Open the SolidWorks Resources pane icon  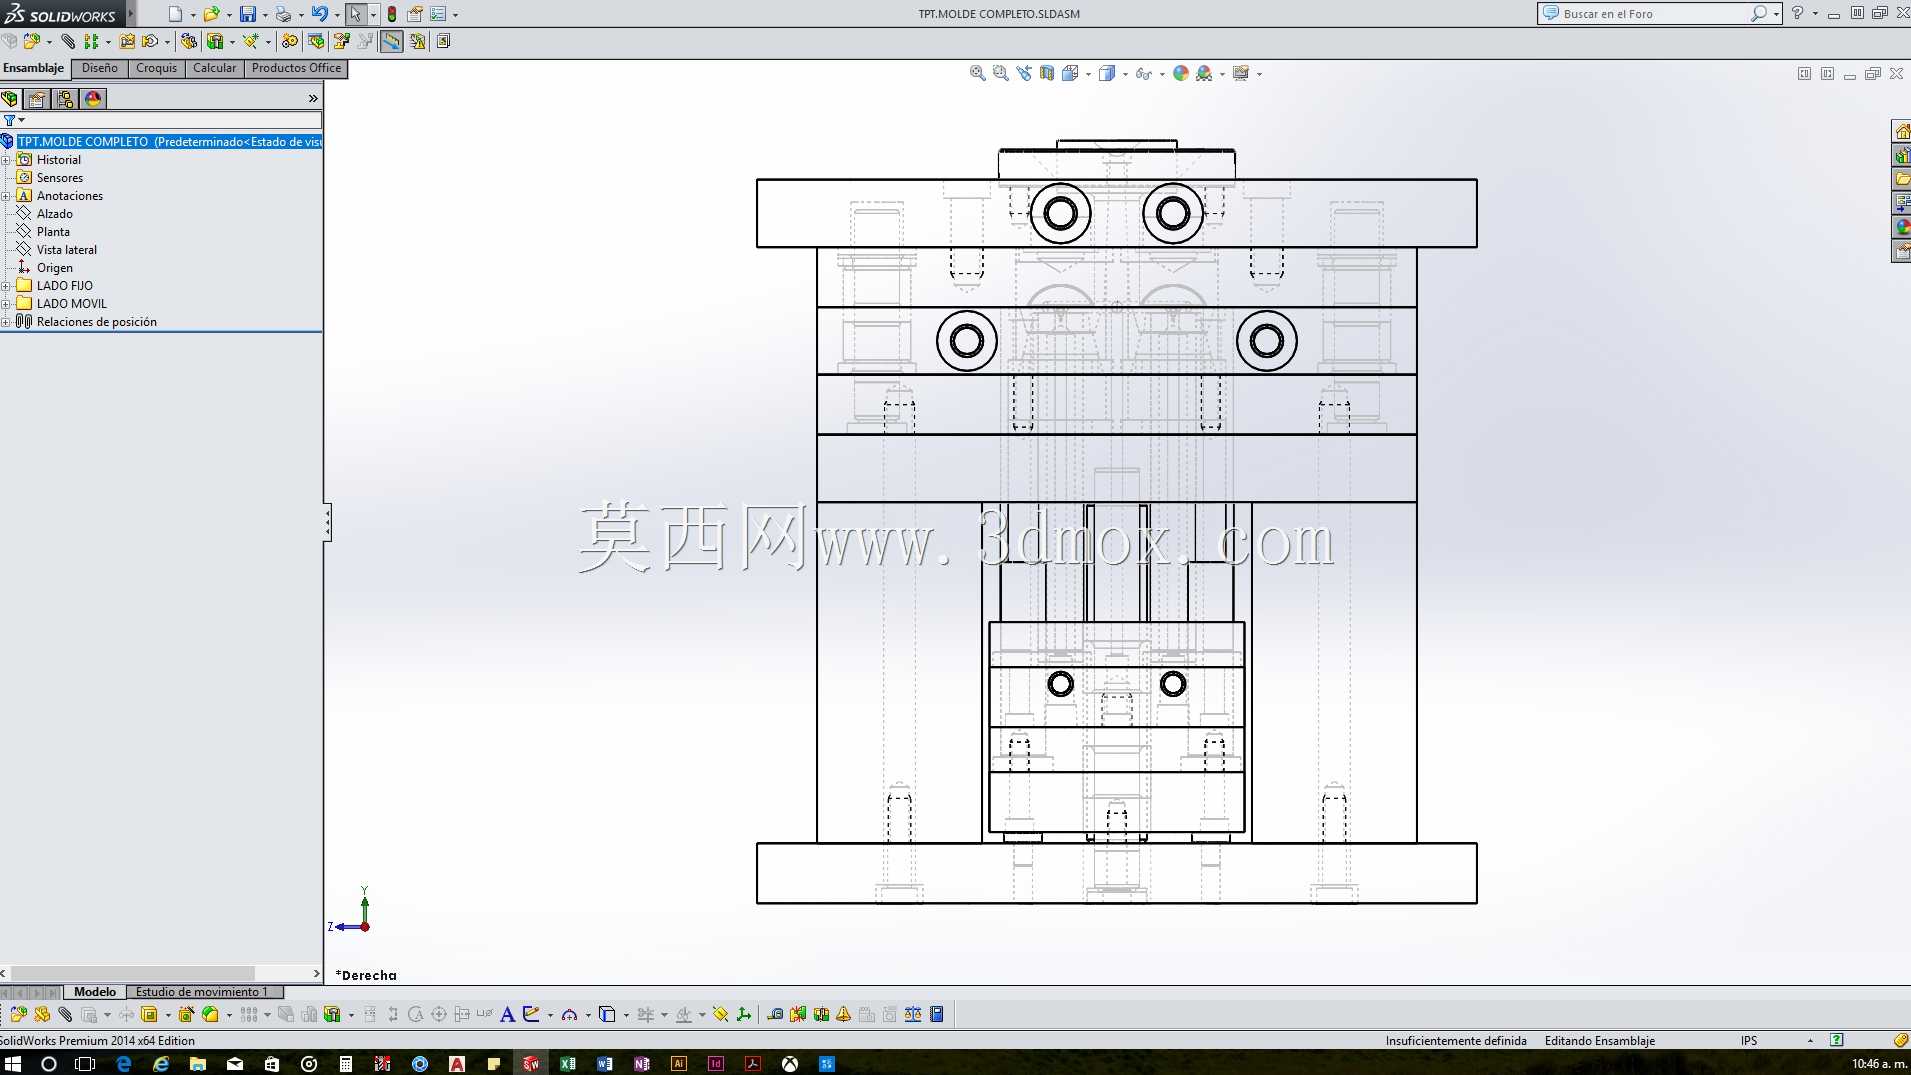tap(1902, 132)
